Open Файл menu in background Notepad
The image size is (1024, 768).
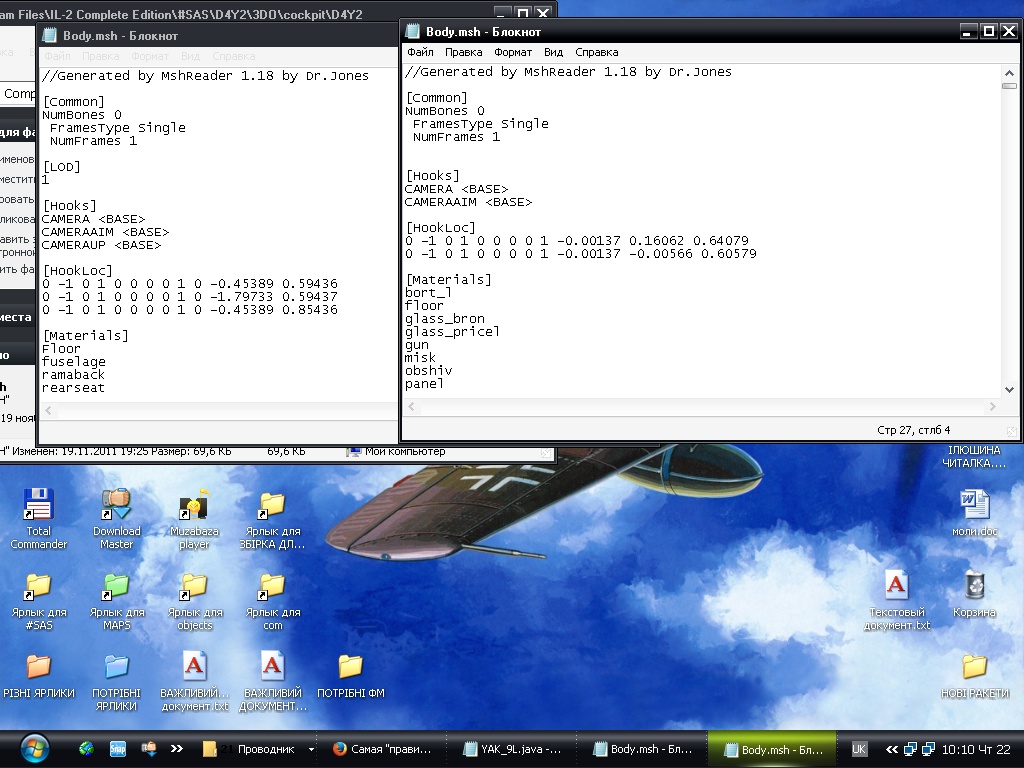57,56
